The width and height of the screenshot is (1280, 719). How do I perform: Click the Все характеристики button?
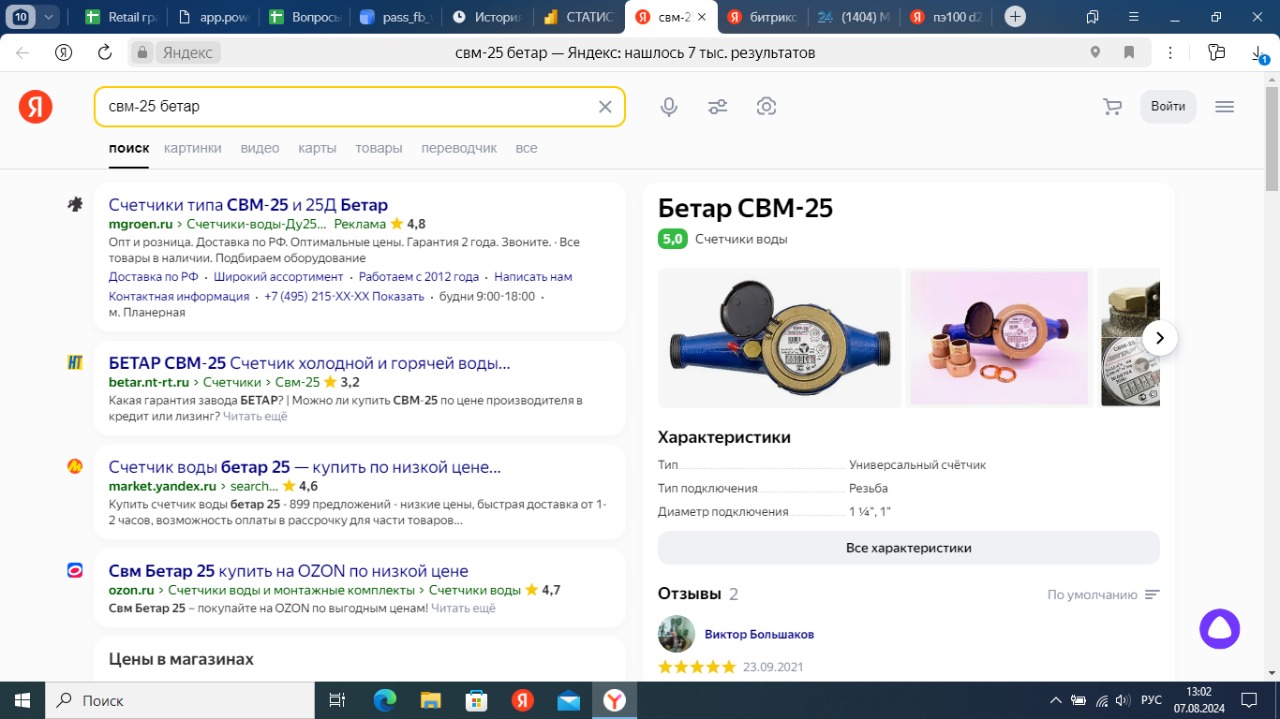tap(908, 548)
